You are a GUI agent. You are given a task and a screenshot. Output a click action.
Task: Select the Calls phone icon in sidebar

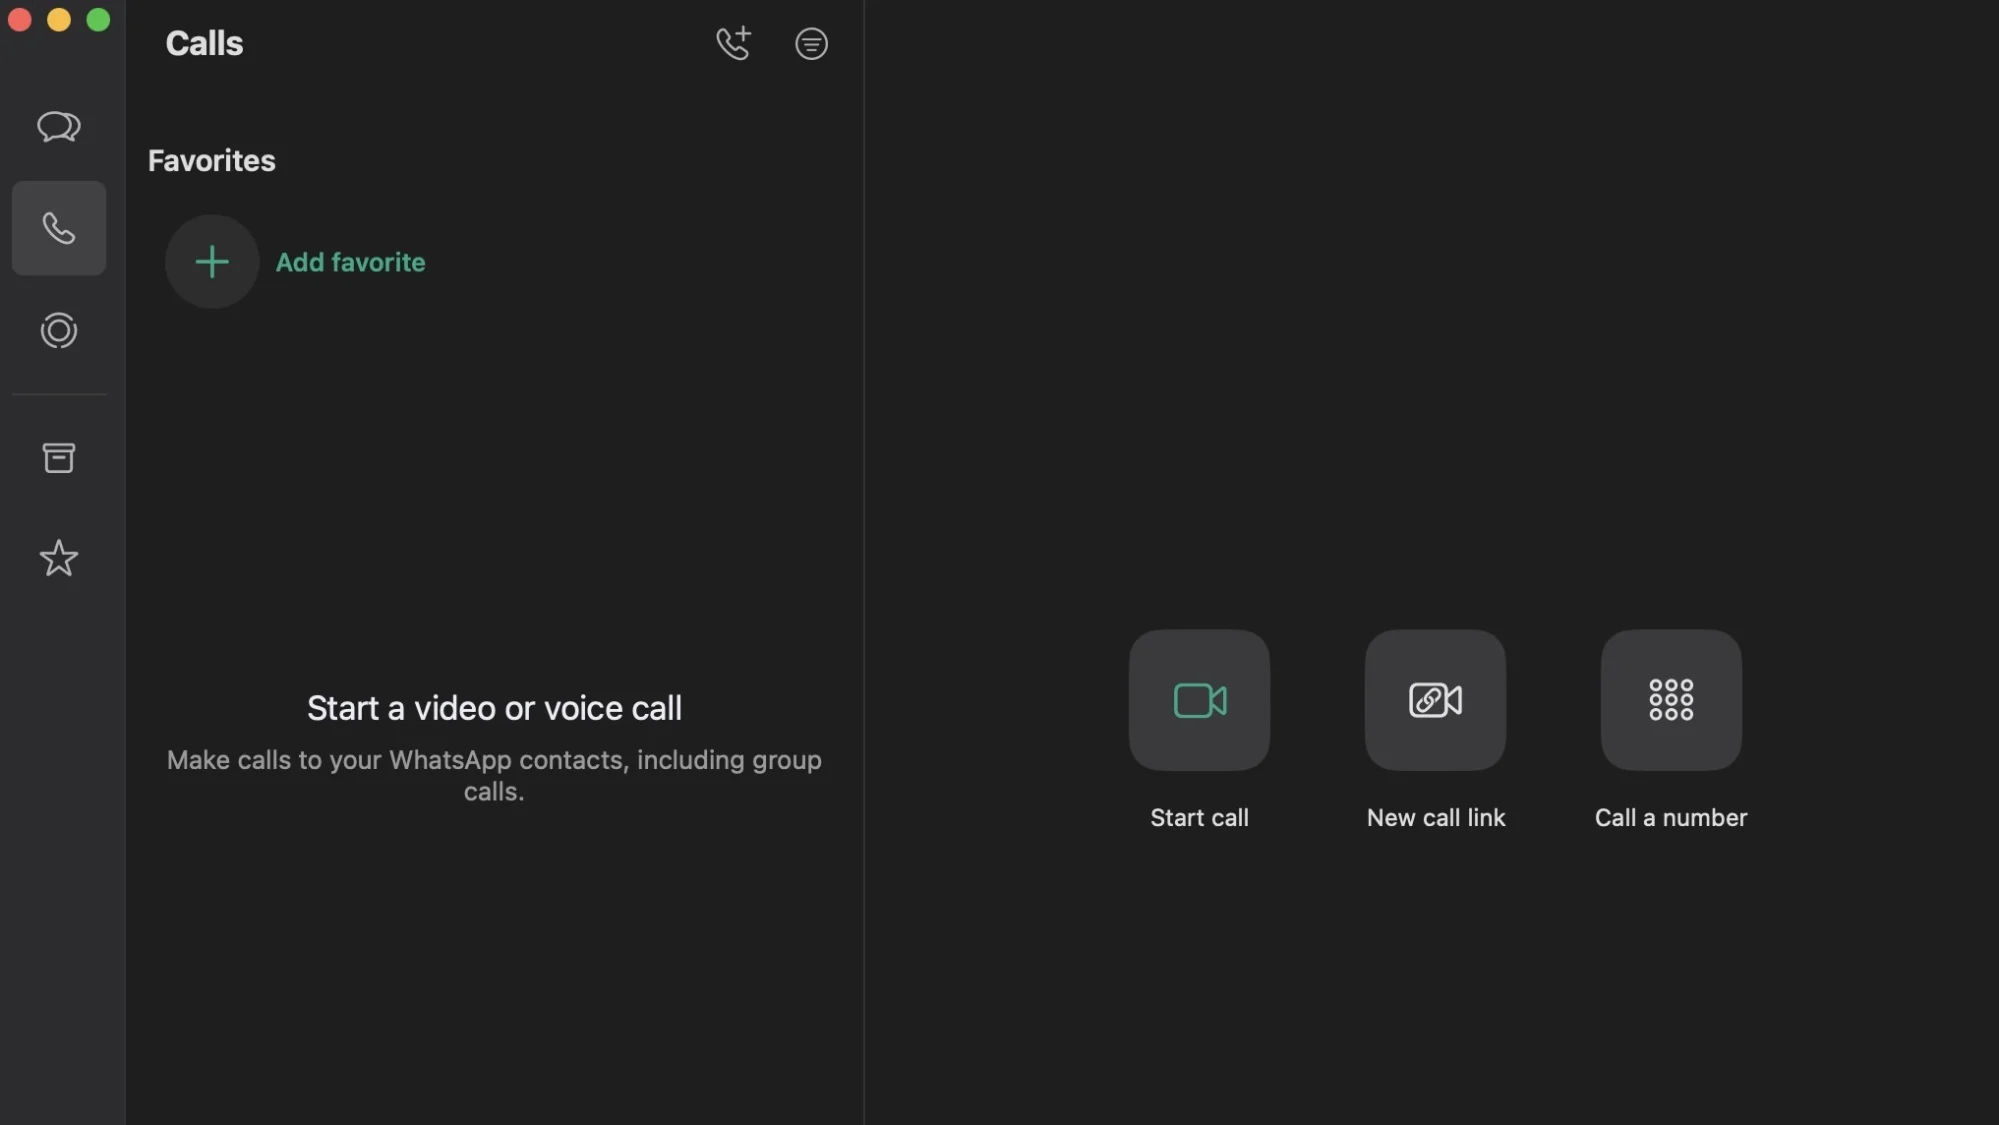click(x=58, y=228)
